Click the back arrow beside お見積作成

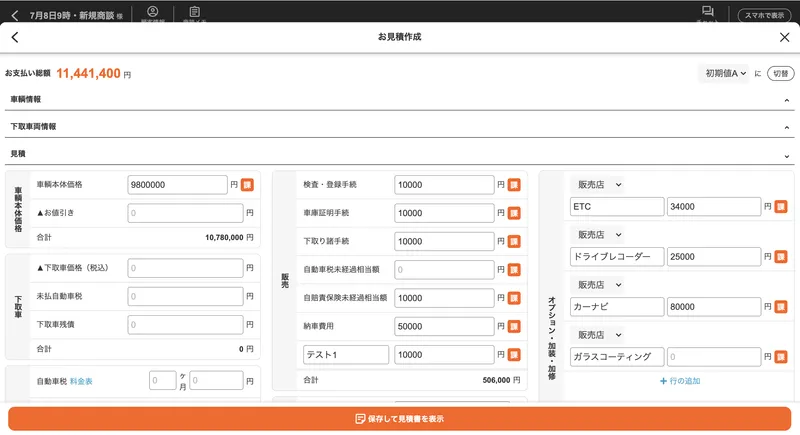click(x=15, y=37)
